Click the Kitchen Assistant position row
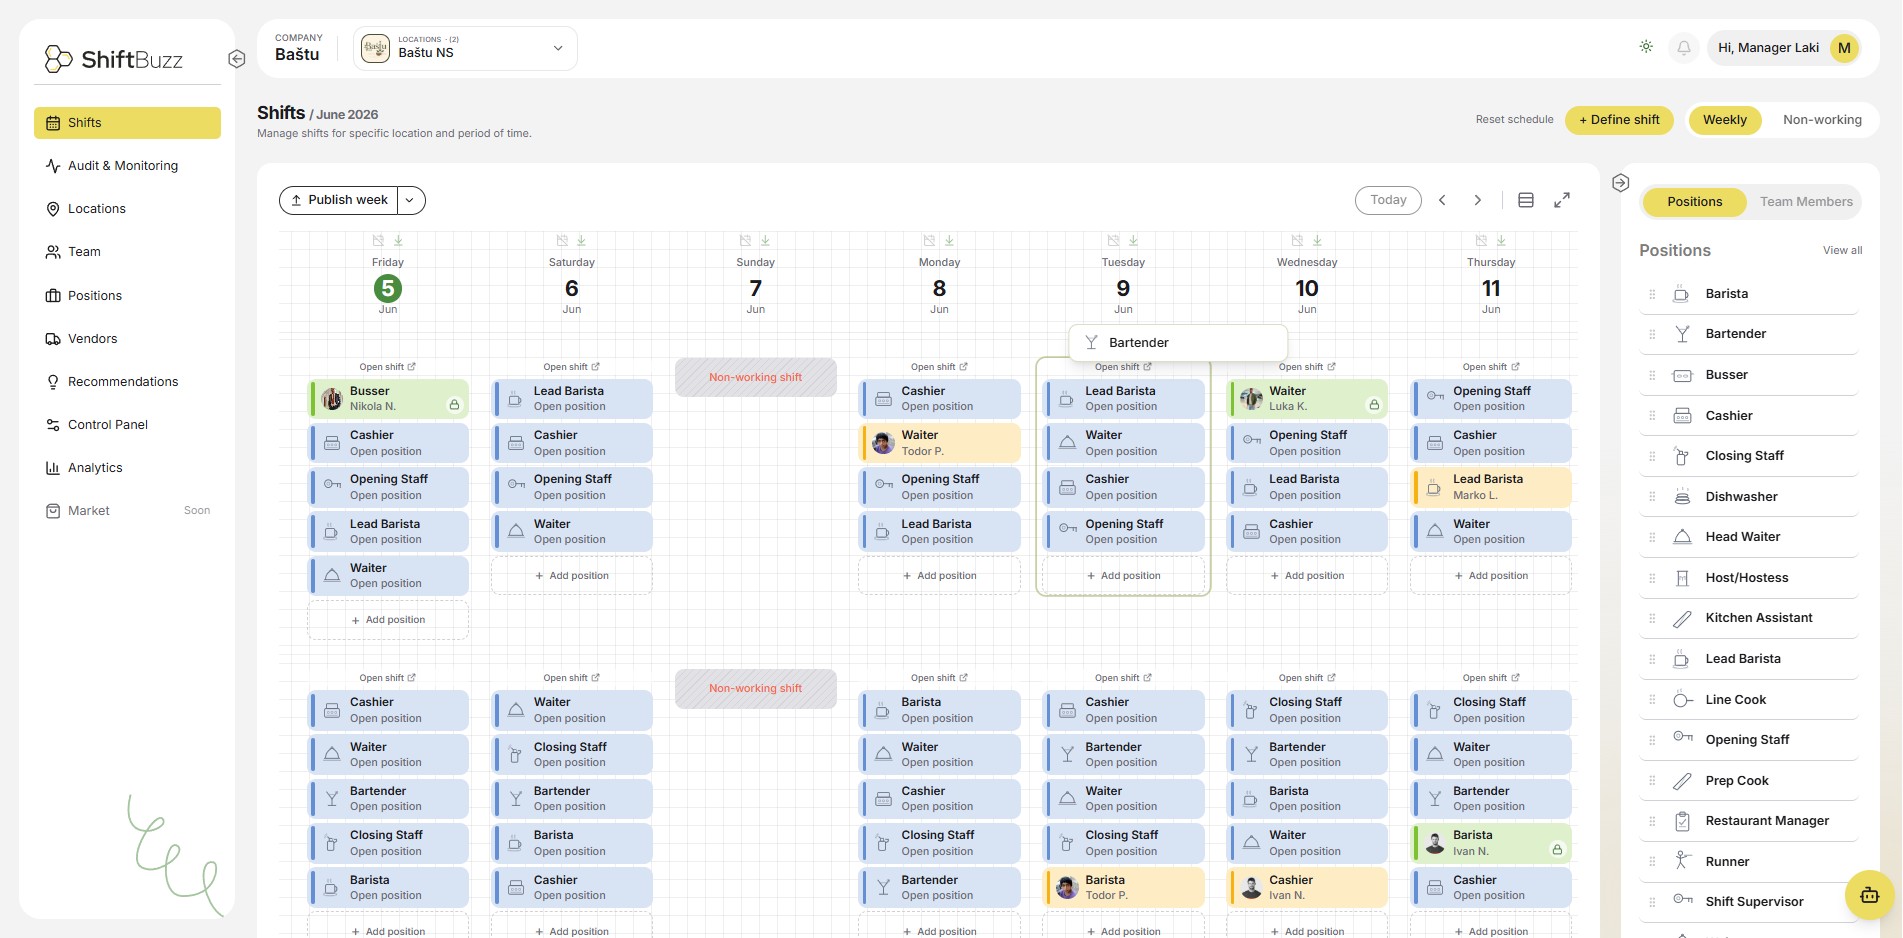This screenshot has width=1903, height=938. [1749, 618]
